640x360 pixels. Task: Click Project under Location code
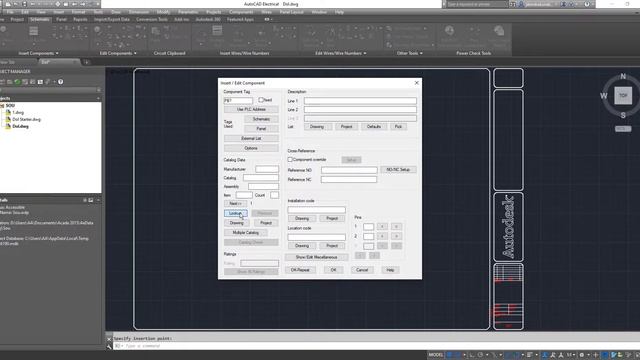point(332,246)
